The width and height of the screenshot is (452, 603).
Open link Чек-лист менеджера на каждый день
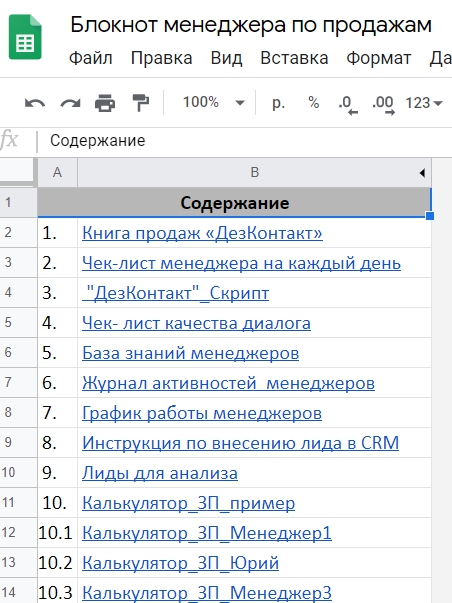241,263
